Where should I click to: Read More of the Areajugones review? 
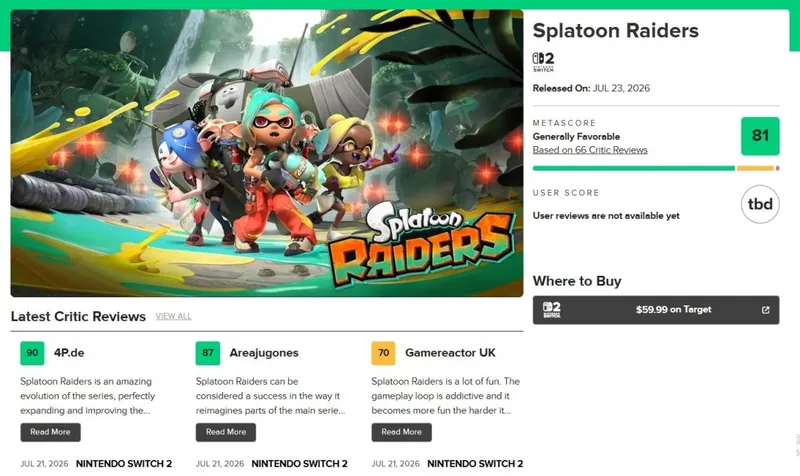(x=226, y=432)
